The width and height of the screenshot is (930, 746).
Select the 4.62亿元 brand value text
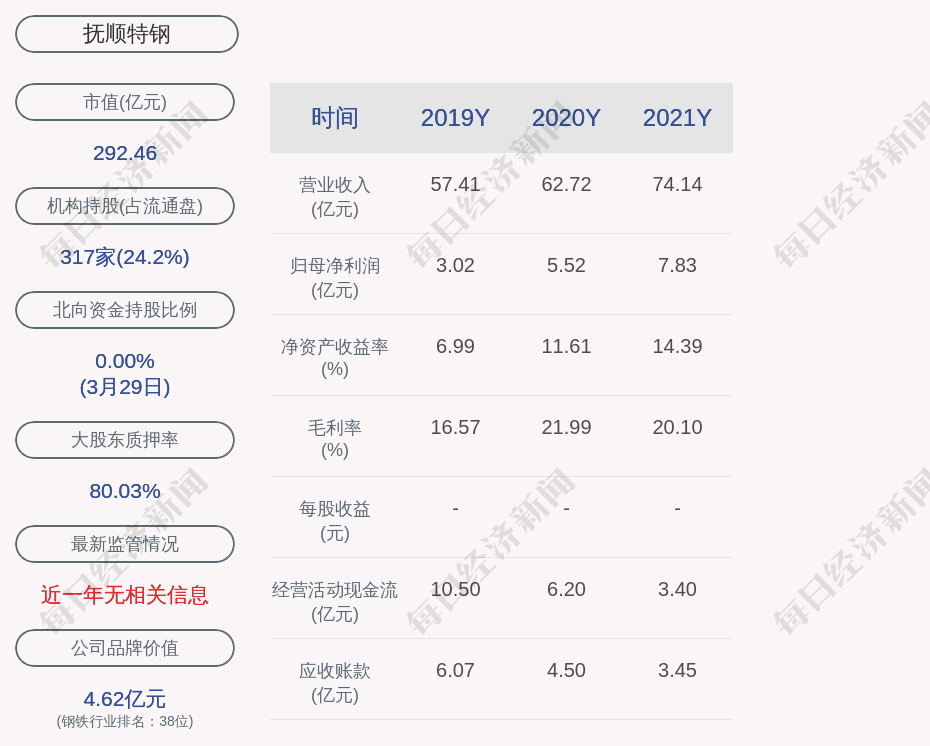pyautogui.click(x=125, y=699)
